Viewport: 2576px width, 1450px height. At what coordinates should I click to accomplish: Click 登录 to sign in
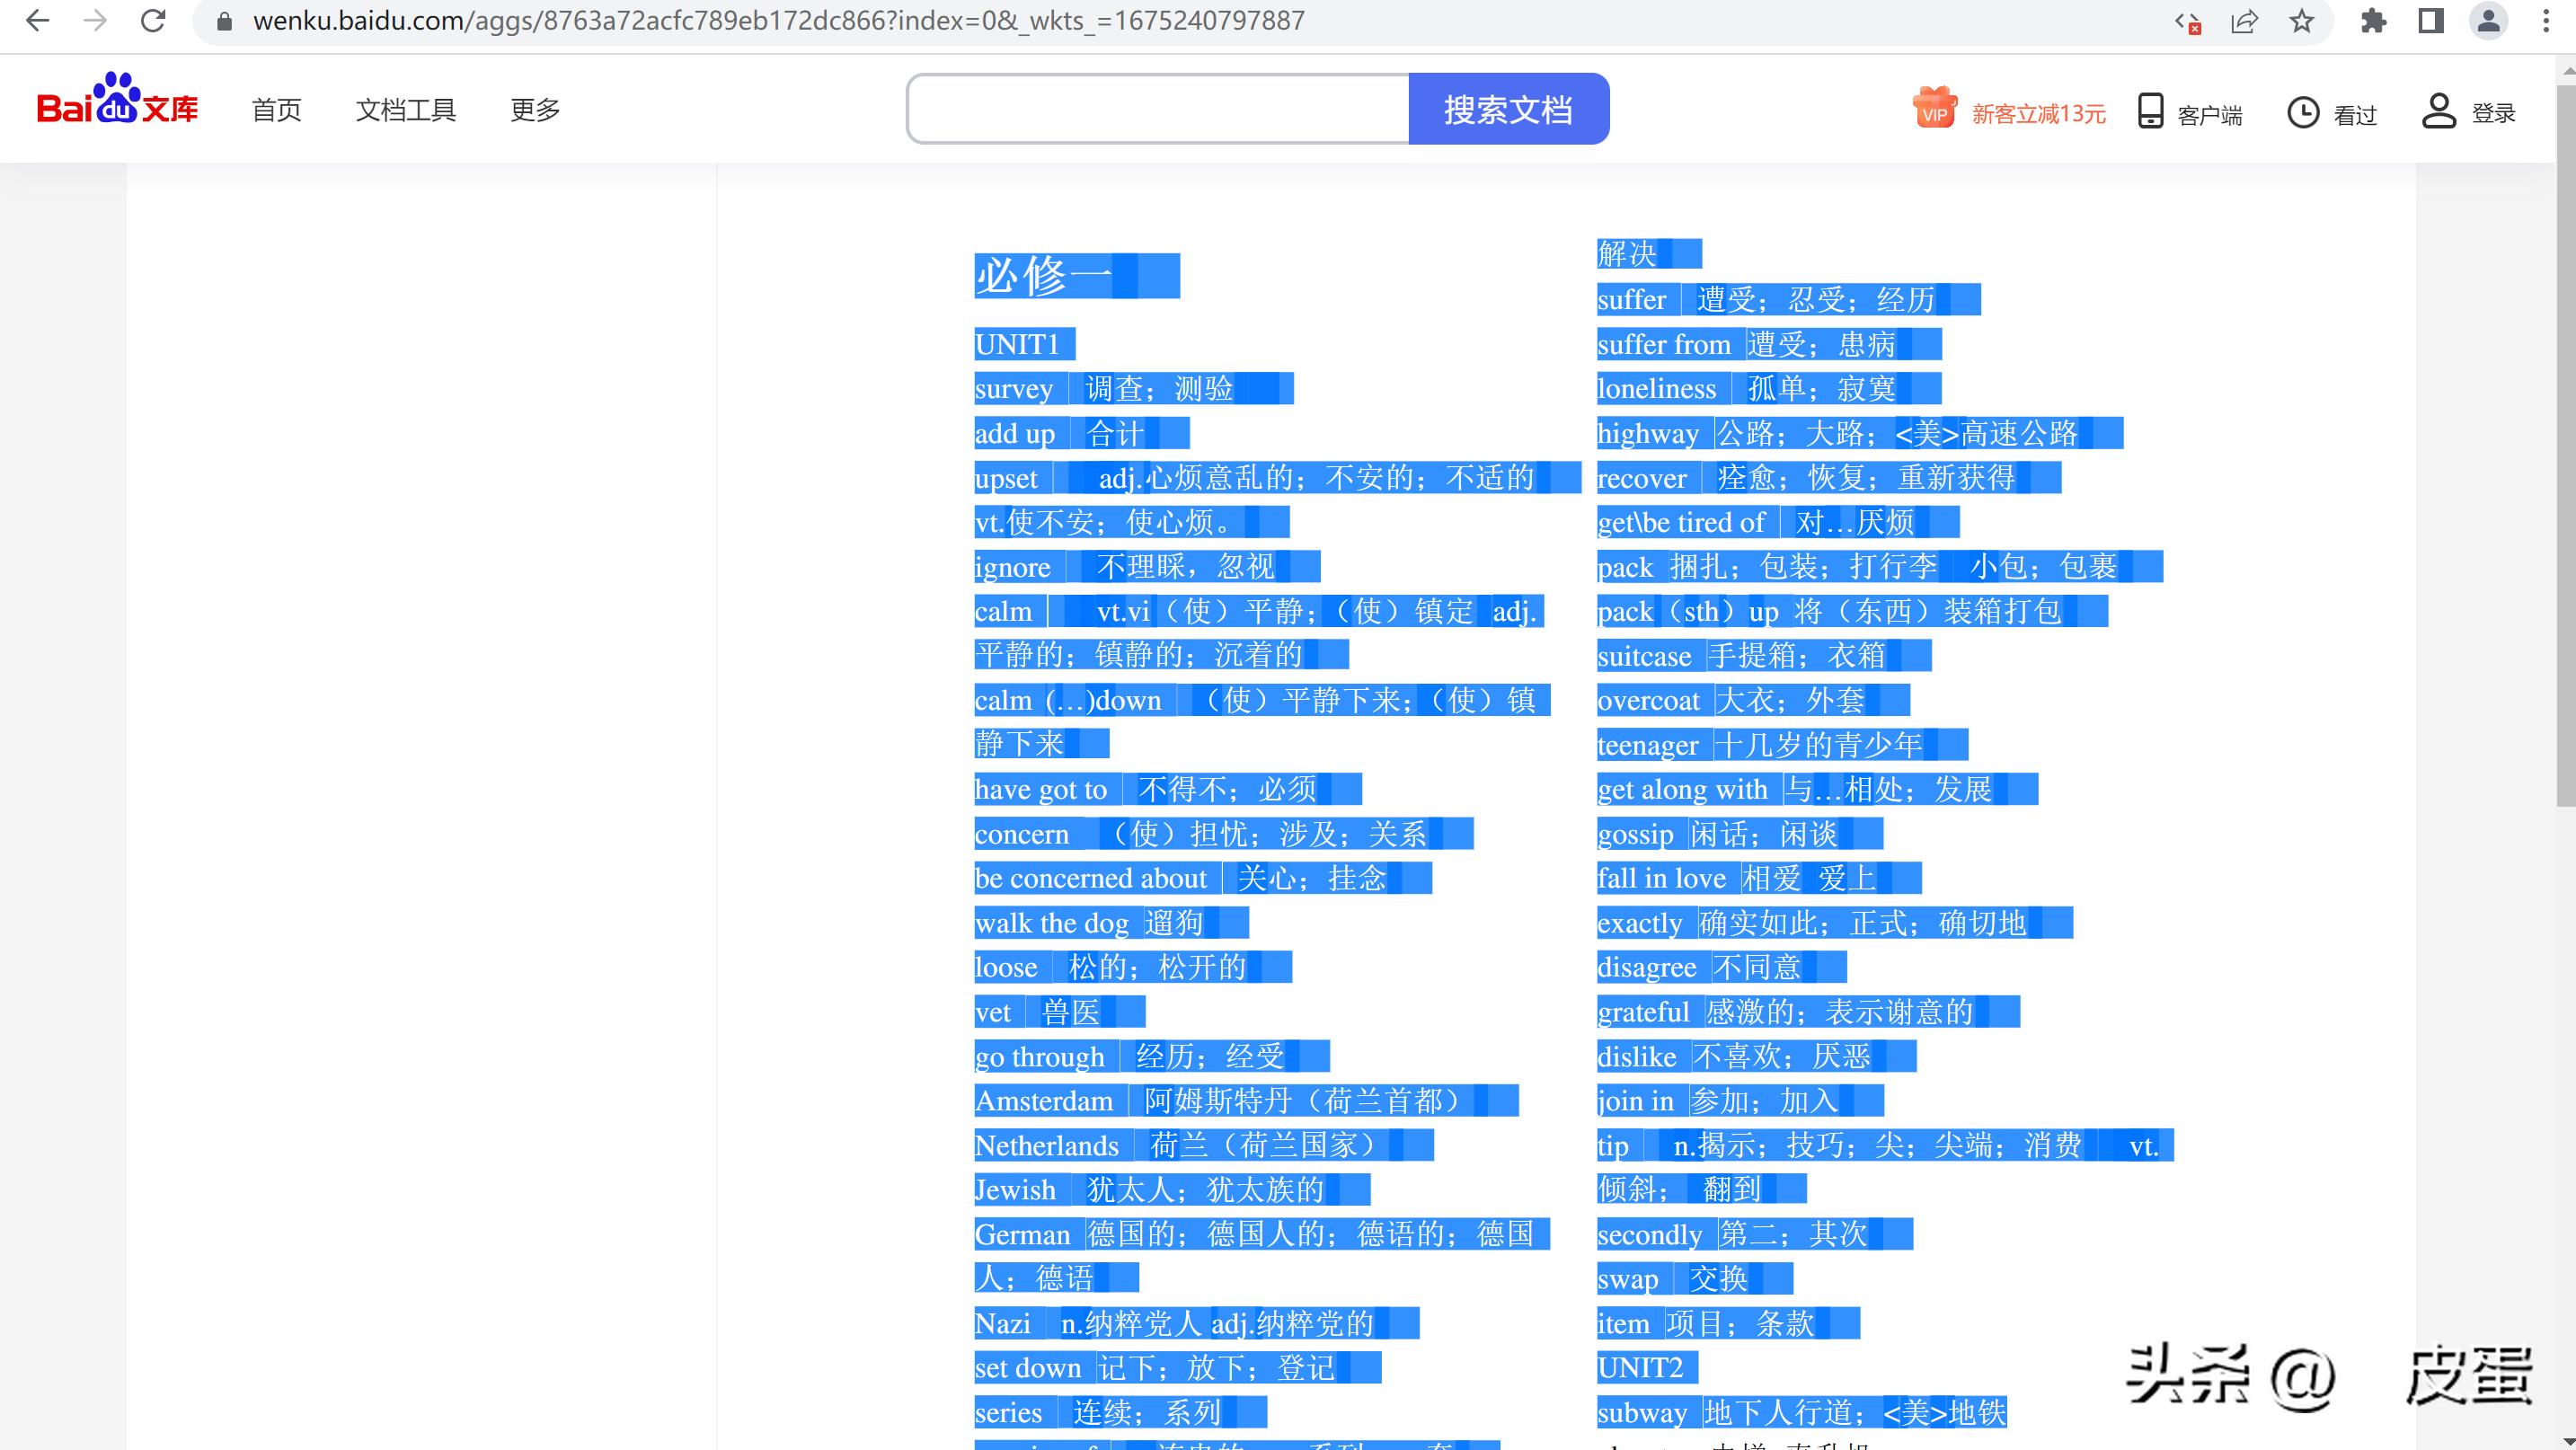click(x=2493, y=113)
